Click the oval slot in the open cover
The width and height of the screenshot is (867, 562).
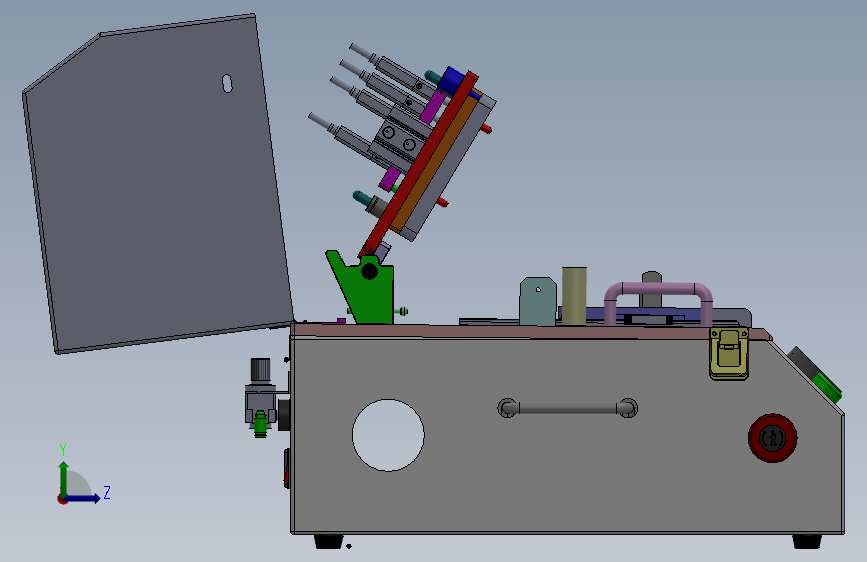click(227, 84)
